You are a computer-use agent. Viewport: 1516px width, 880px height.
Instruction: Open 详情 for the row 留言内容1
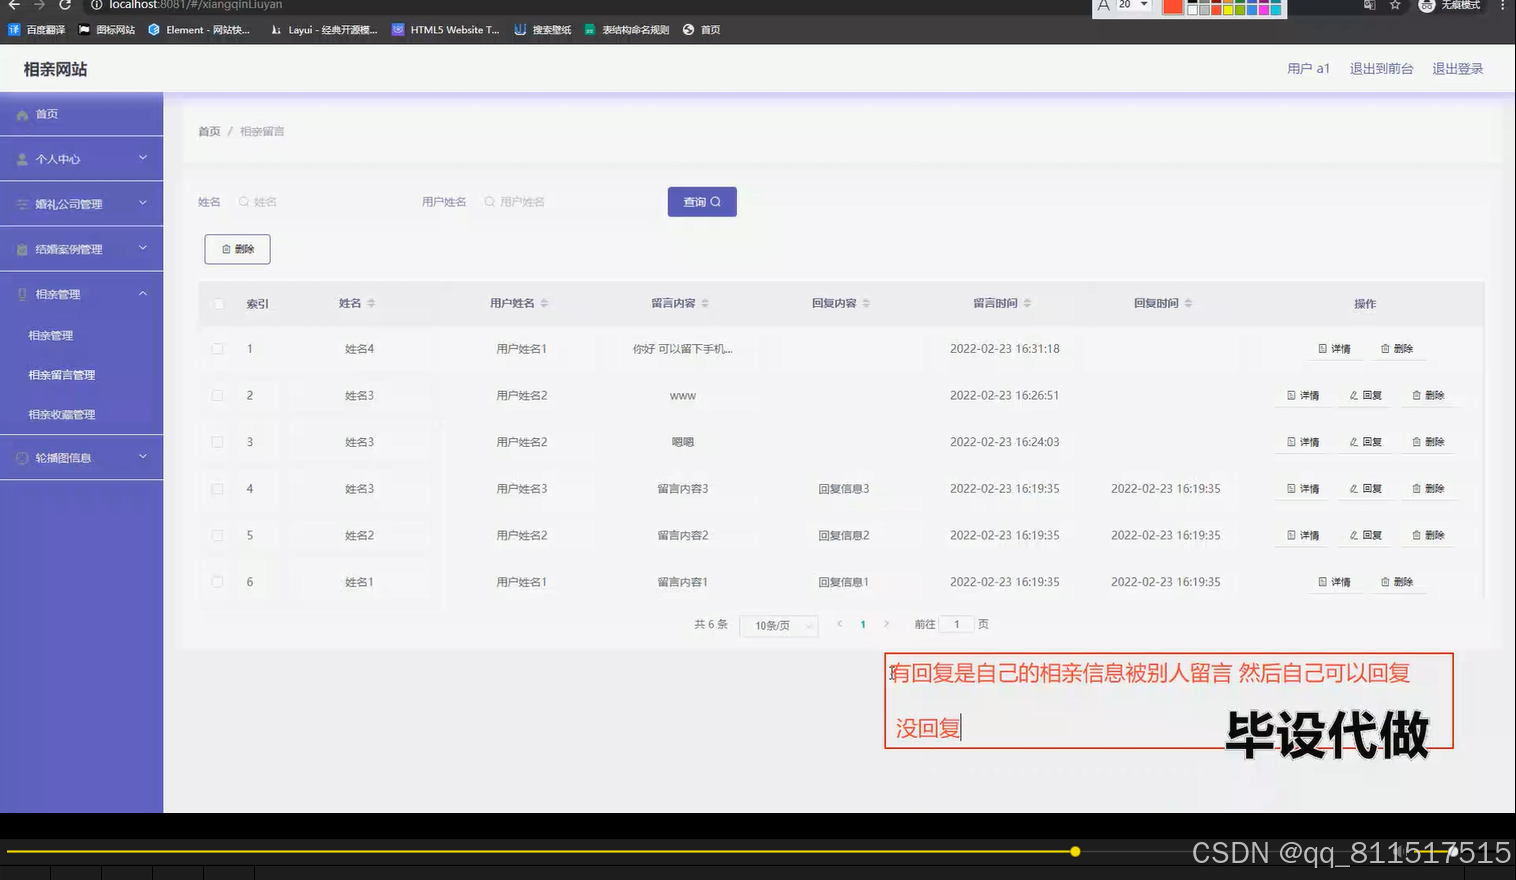(x=1334, y=582)
